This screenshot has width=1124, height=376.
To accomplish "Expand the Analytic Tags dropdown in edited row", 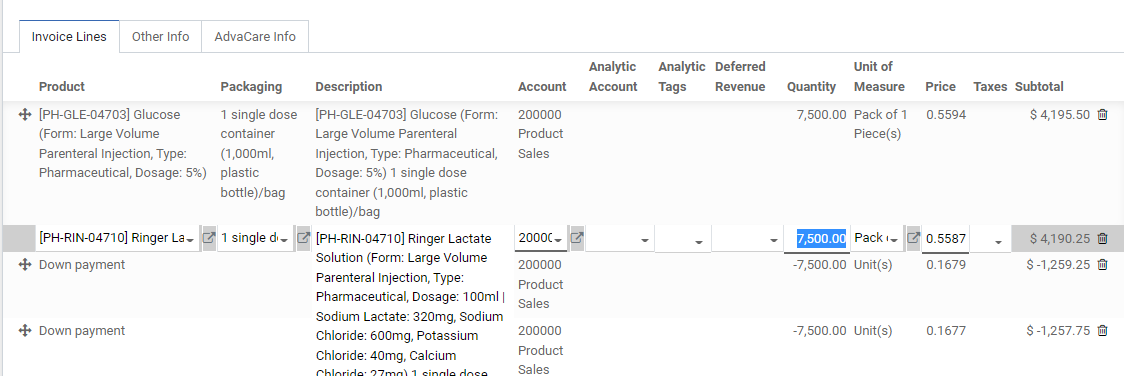I will (x=683, y=239).
